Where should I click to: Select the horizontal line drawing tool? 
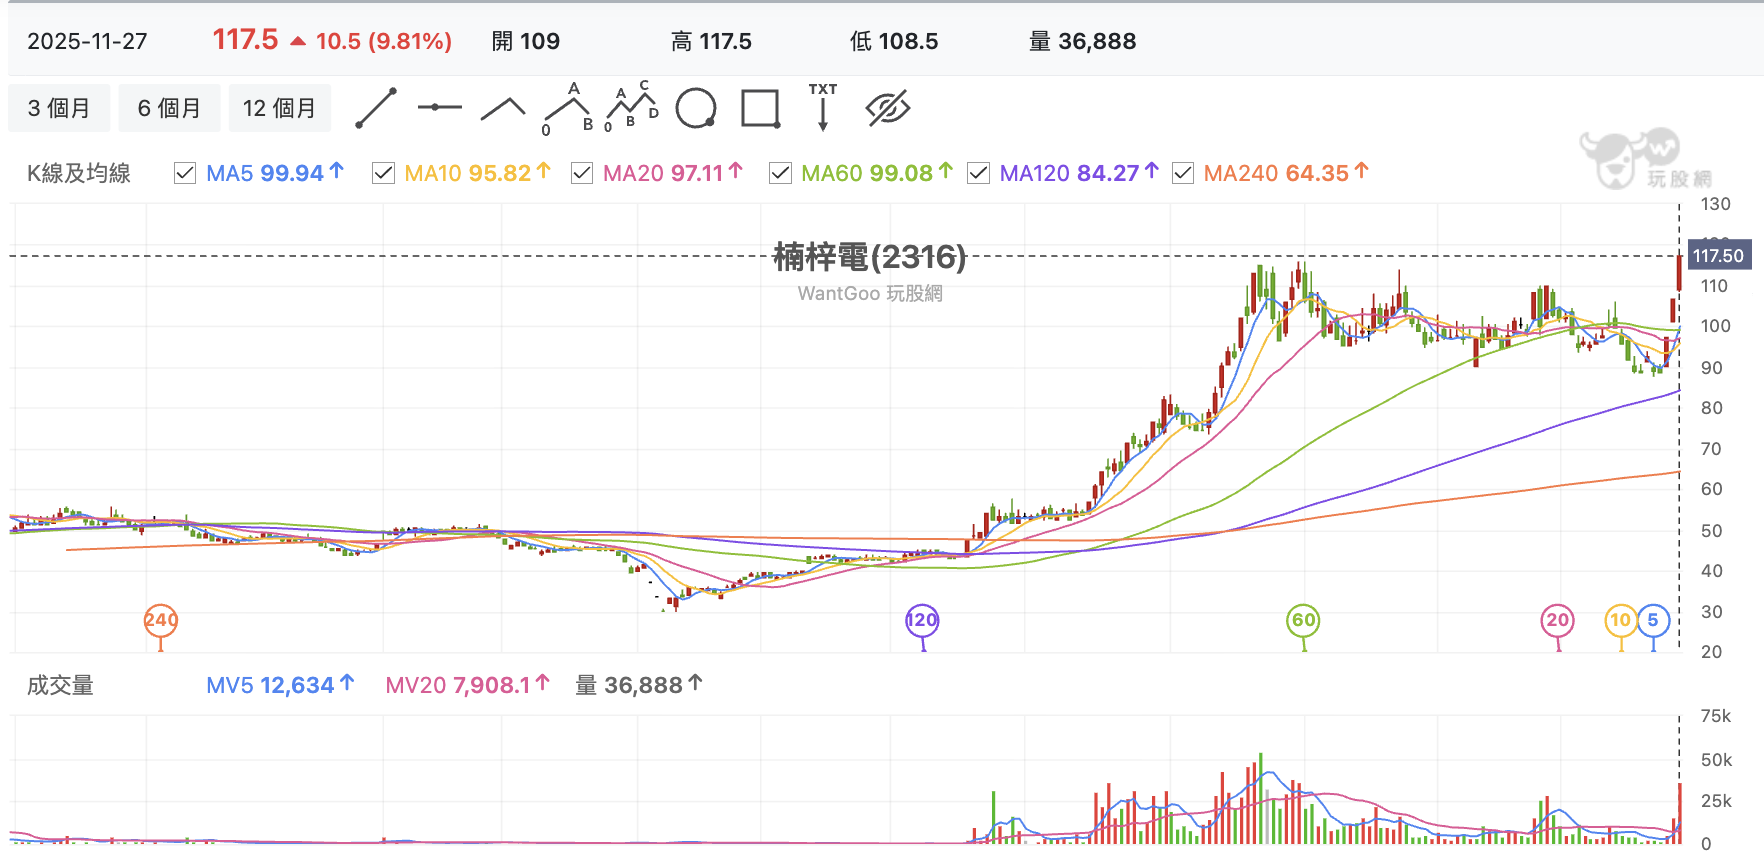(x=439, y=107)
